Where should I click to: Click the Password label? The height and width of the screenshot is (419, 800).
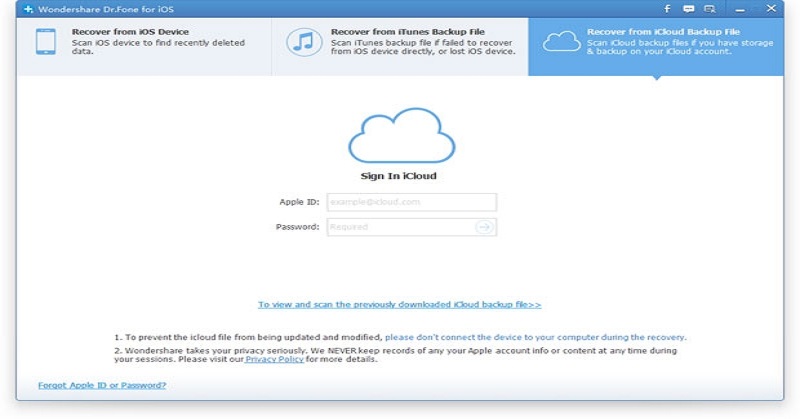[x=297, y=227]
